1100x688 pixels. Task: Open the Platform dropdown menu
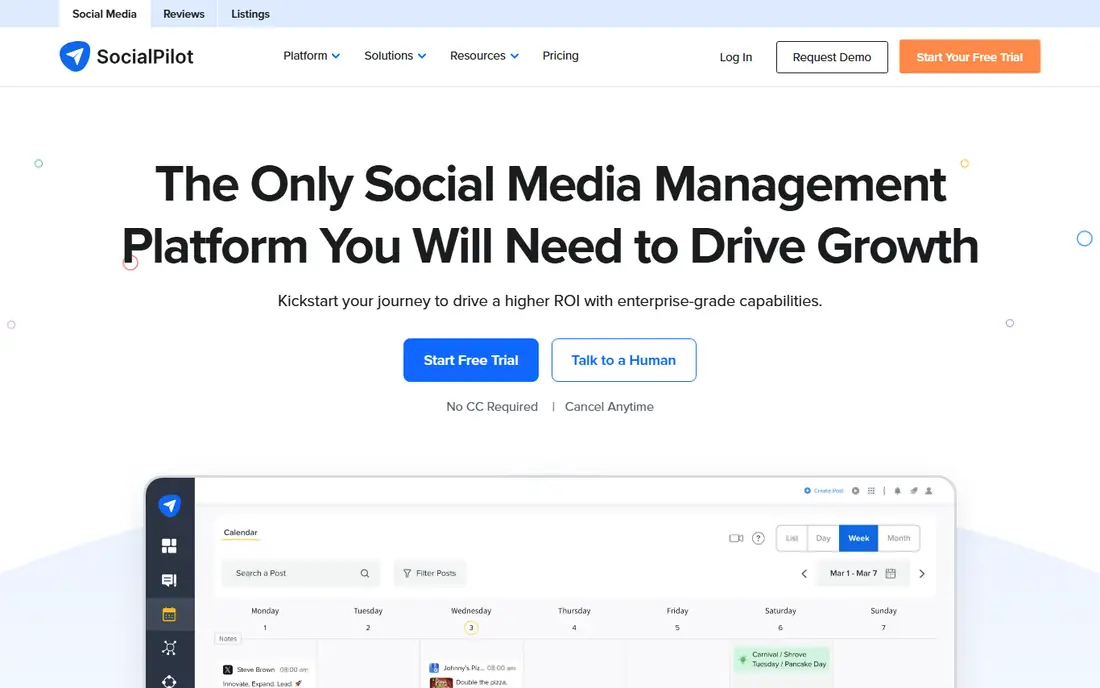pyautogui.click(x=311, y=55)
